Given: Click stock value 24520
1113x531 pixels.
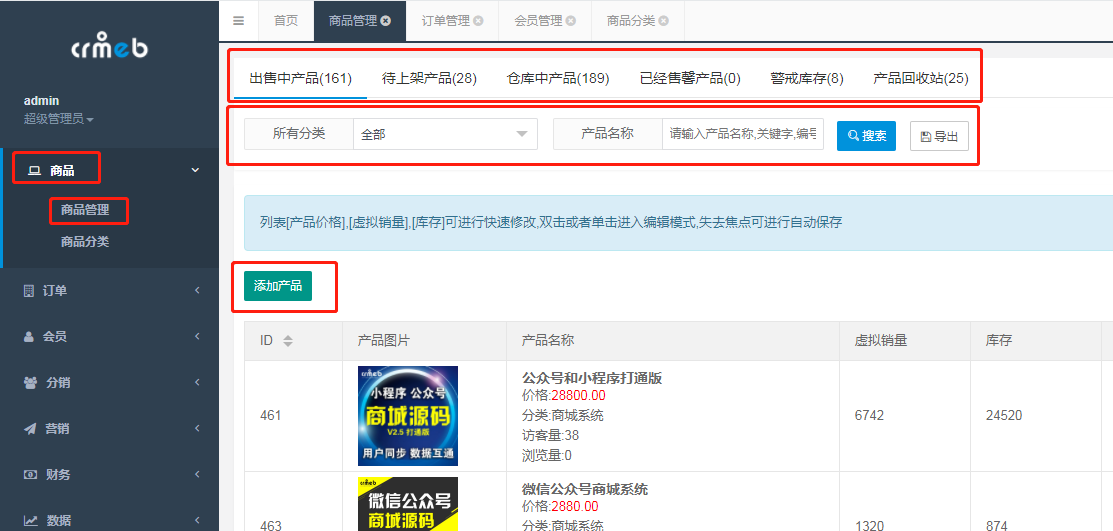Looking at the screenshot, I should [x=1004, y=415].
